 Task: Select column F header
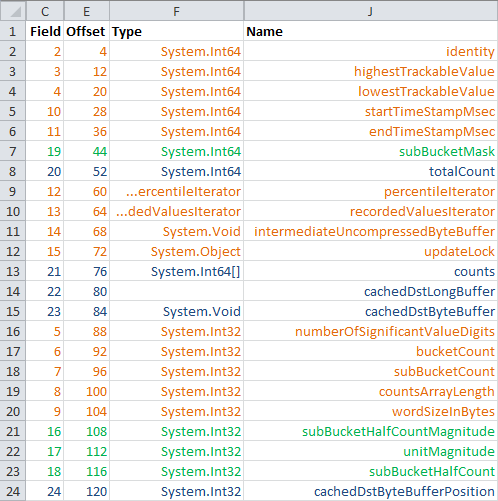pyautogui.click(x=177, y=12)
